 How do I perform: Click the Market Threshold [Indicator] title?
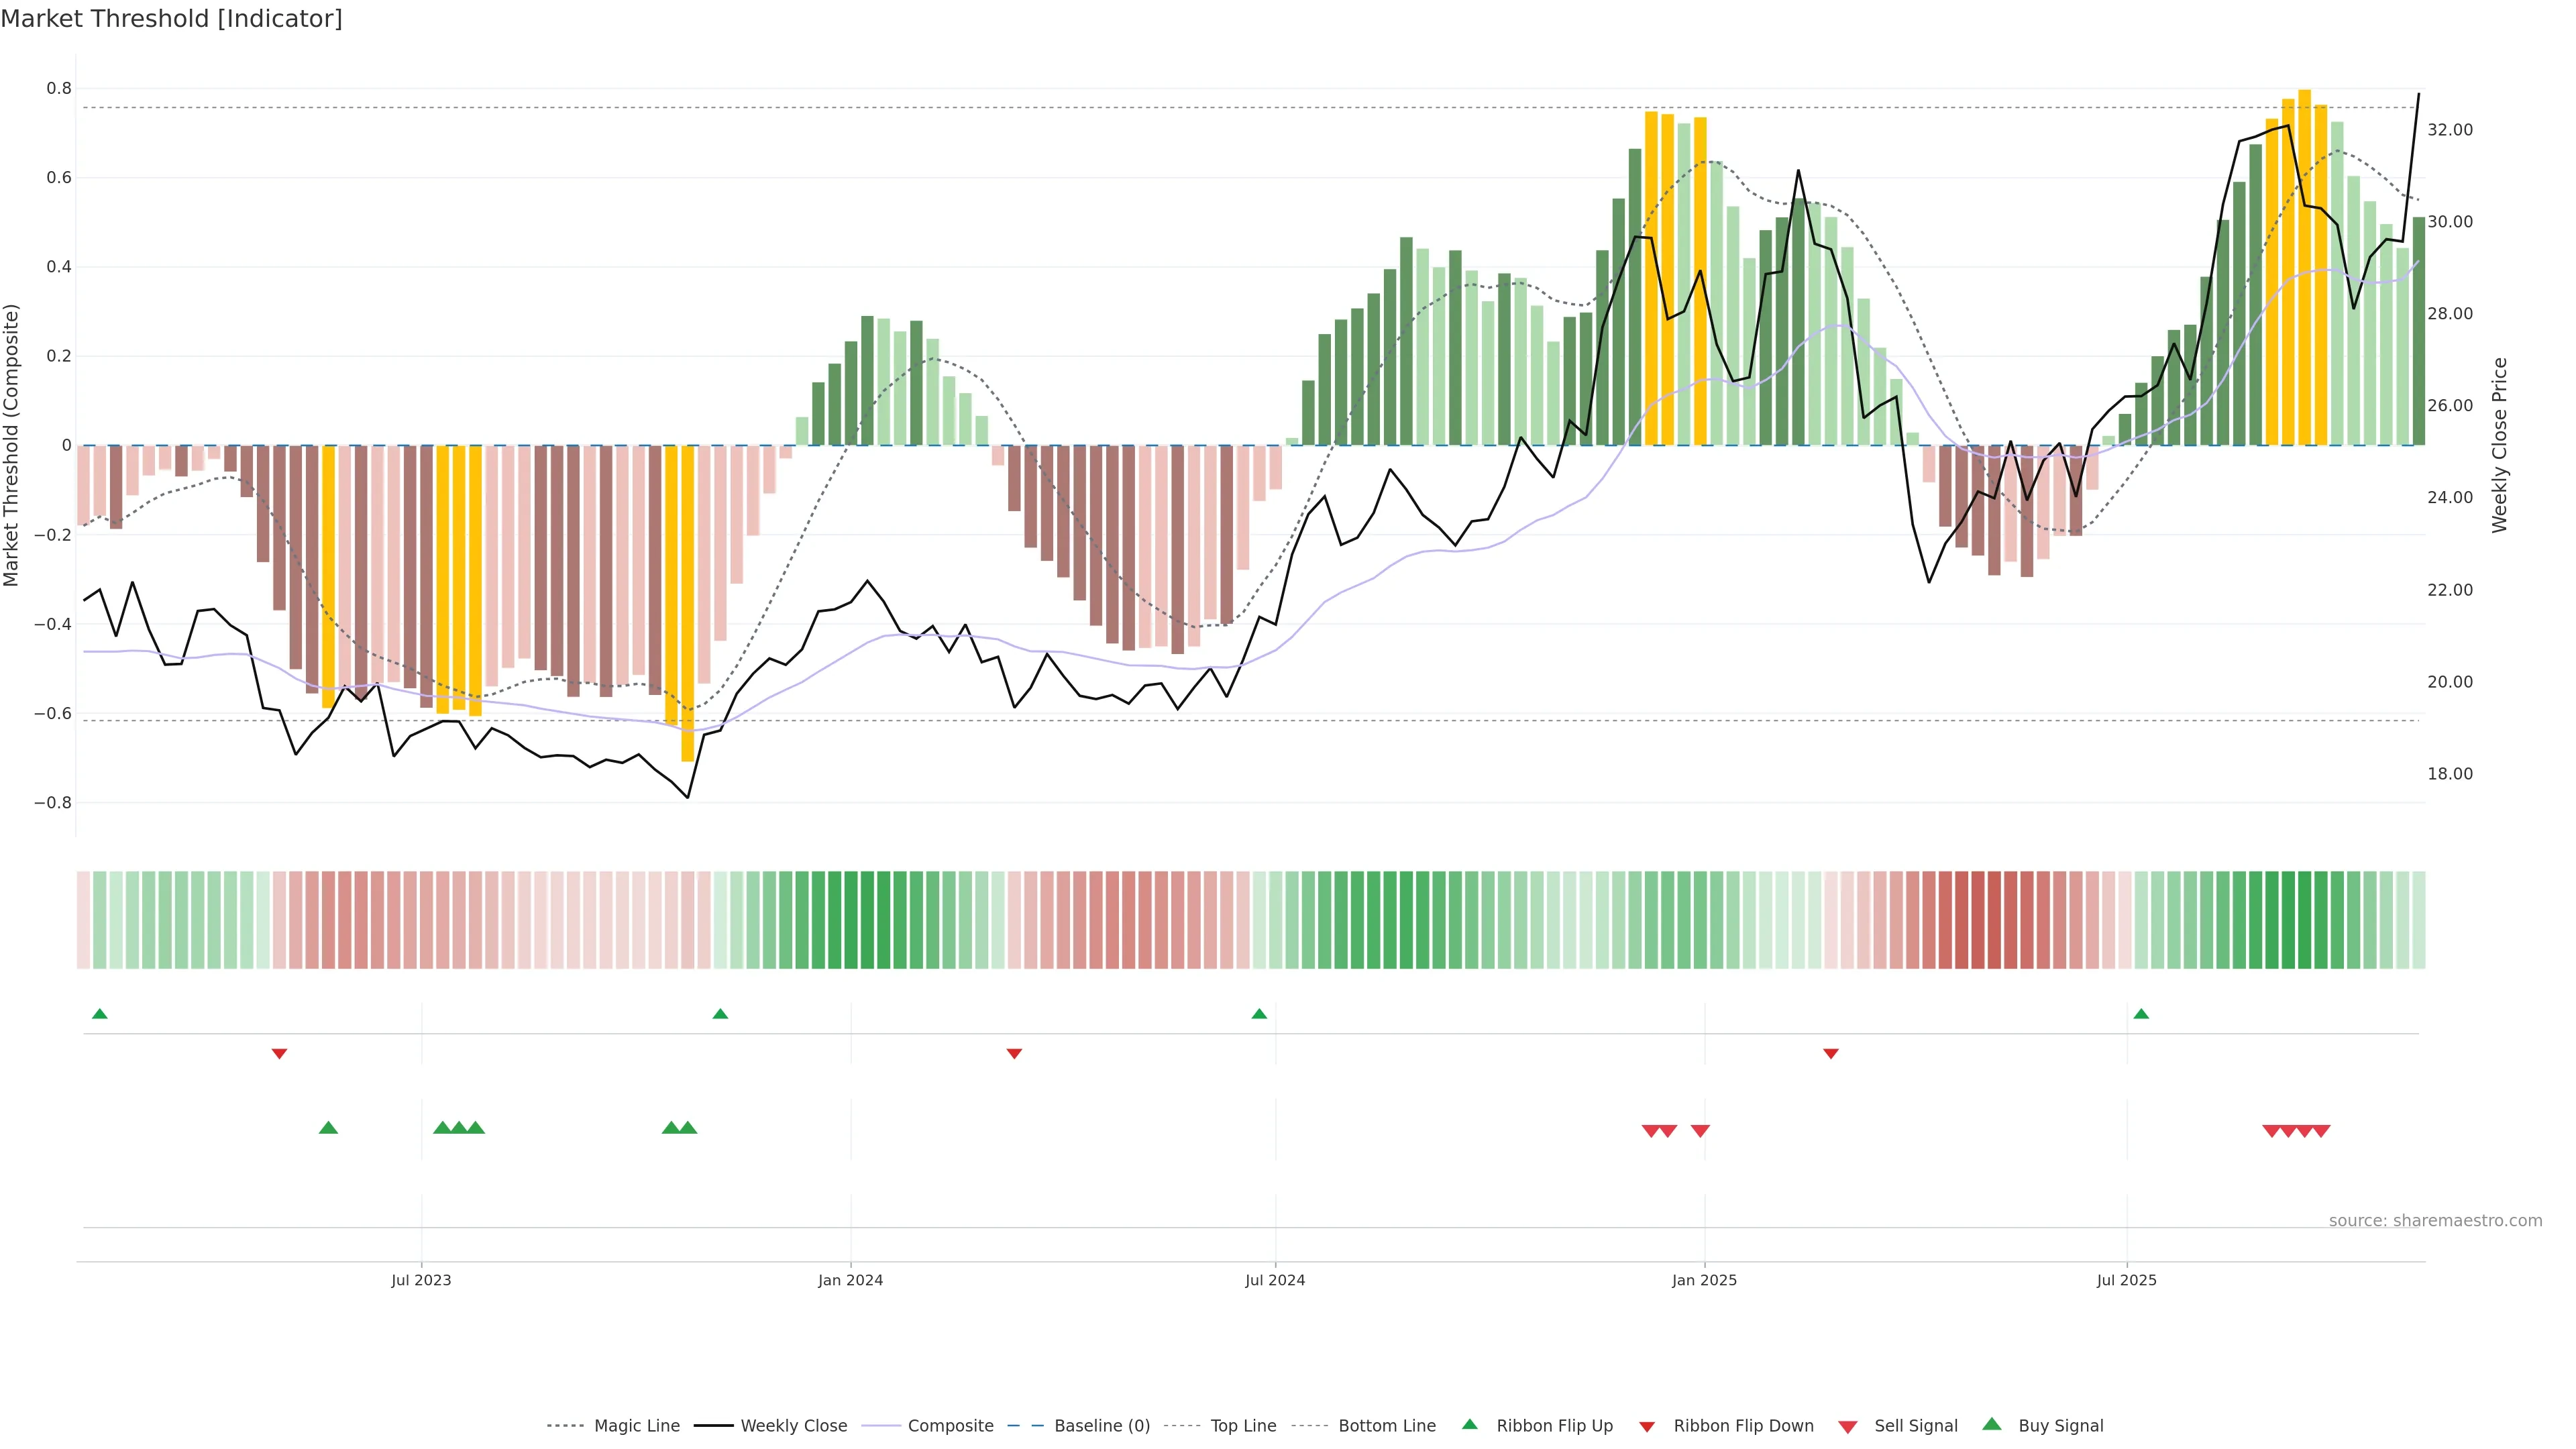(171, 19)
